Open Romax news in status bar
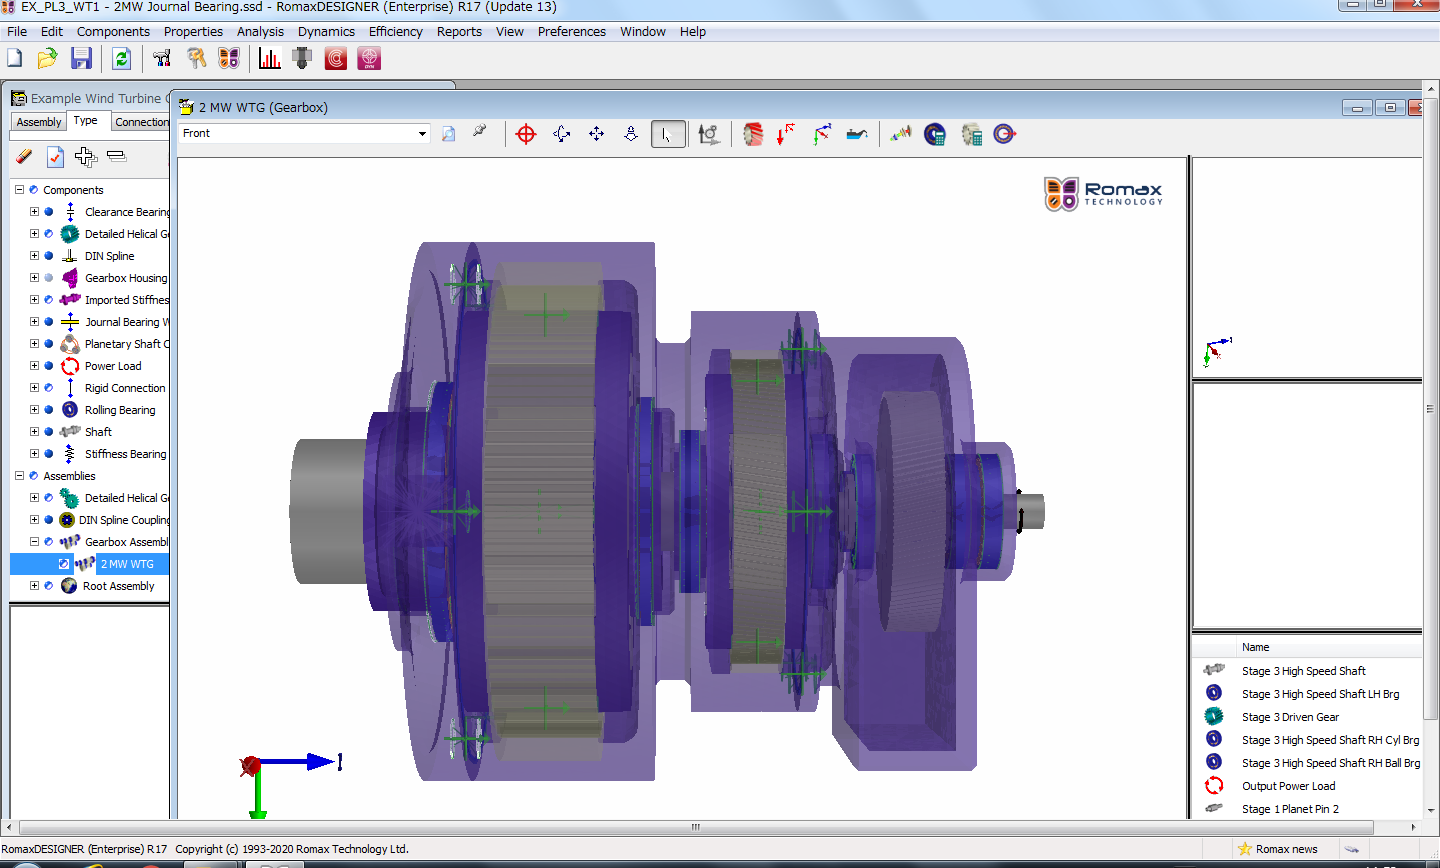1440x868 pixels. tap(1278, 849)
